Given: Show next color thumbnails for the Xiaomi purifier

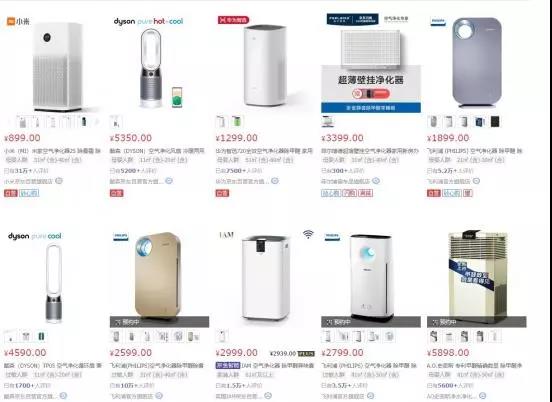Looking at the screenshot, I should pyautogui.click(x=98, y=122).
